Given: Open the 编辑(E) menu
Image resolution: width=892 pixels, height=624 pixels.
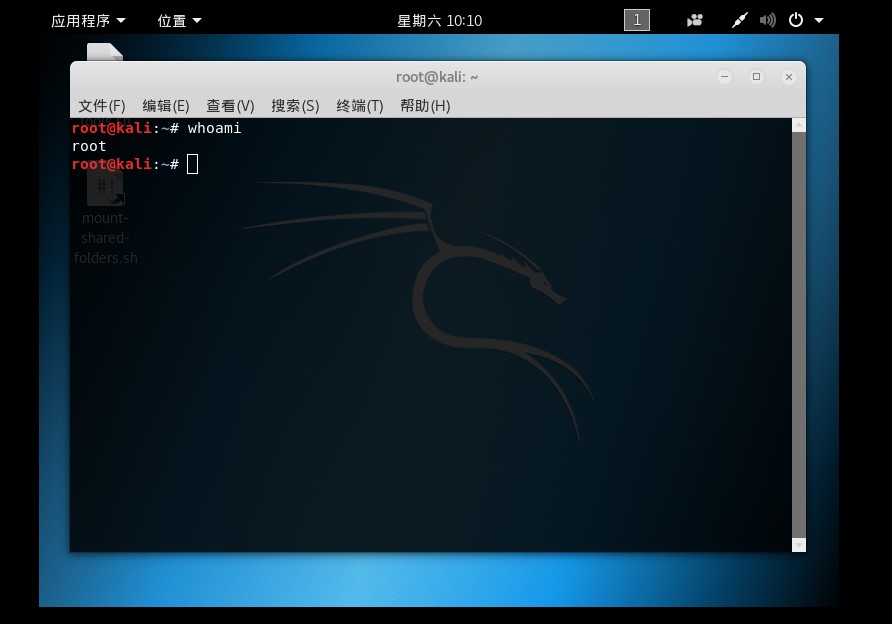Looking at the screenshot, I should (x=166, y=106).
